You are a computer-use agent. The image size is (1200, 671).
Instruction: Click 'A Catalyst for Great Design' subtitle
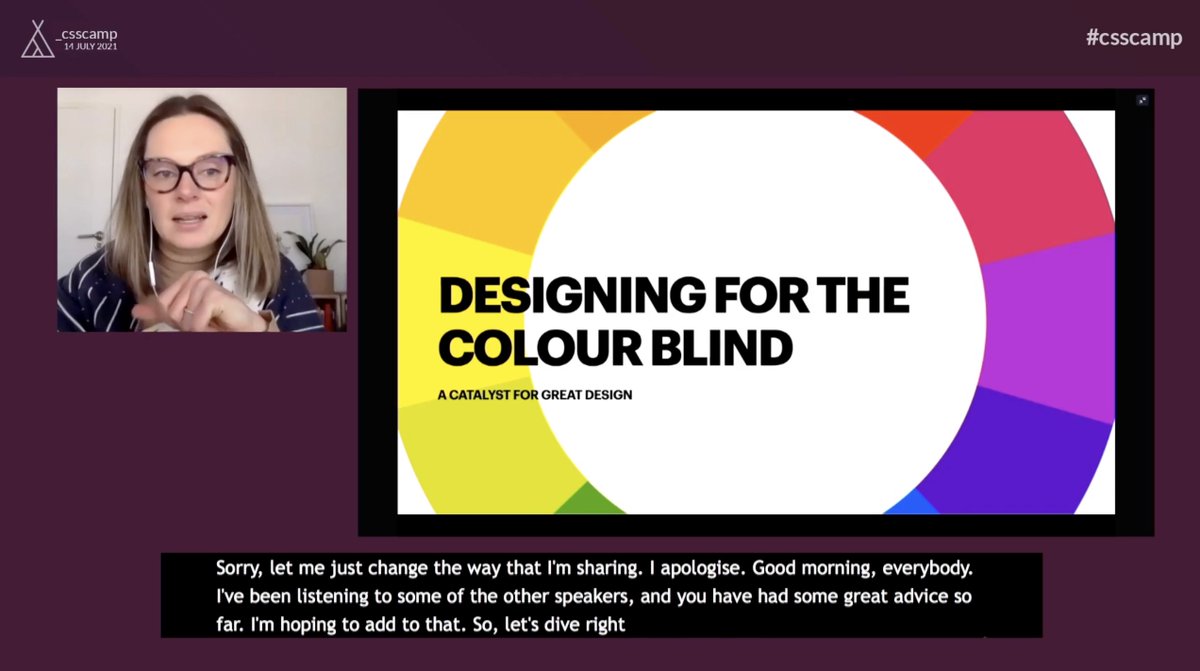[535, 395]
